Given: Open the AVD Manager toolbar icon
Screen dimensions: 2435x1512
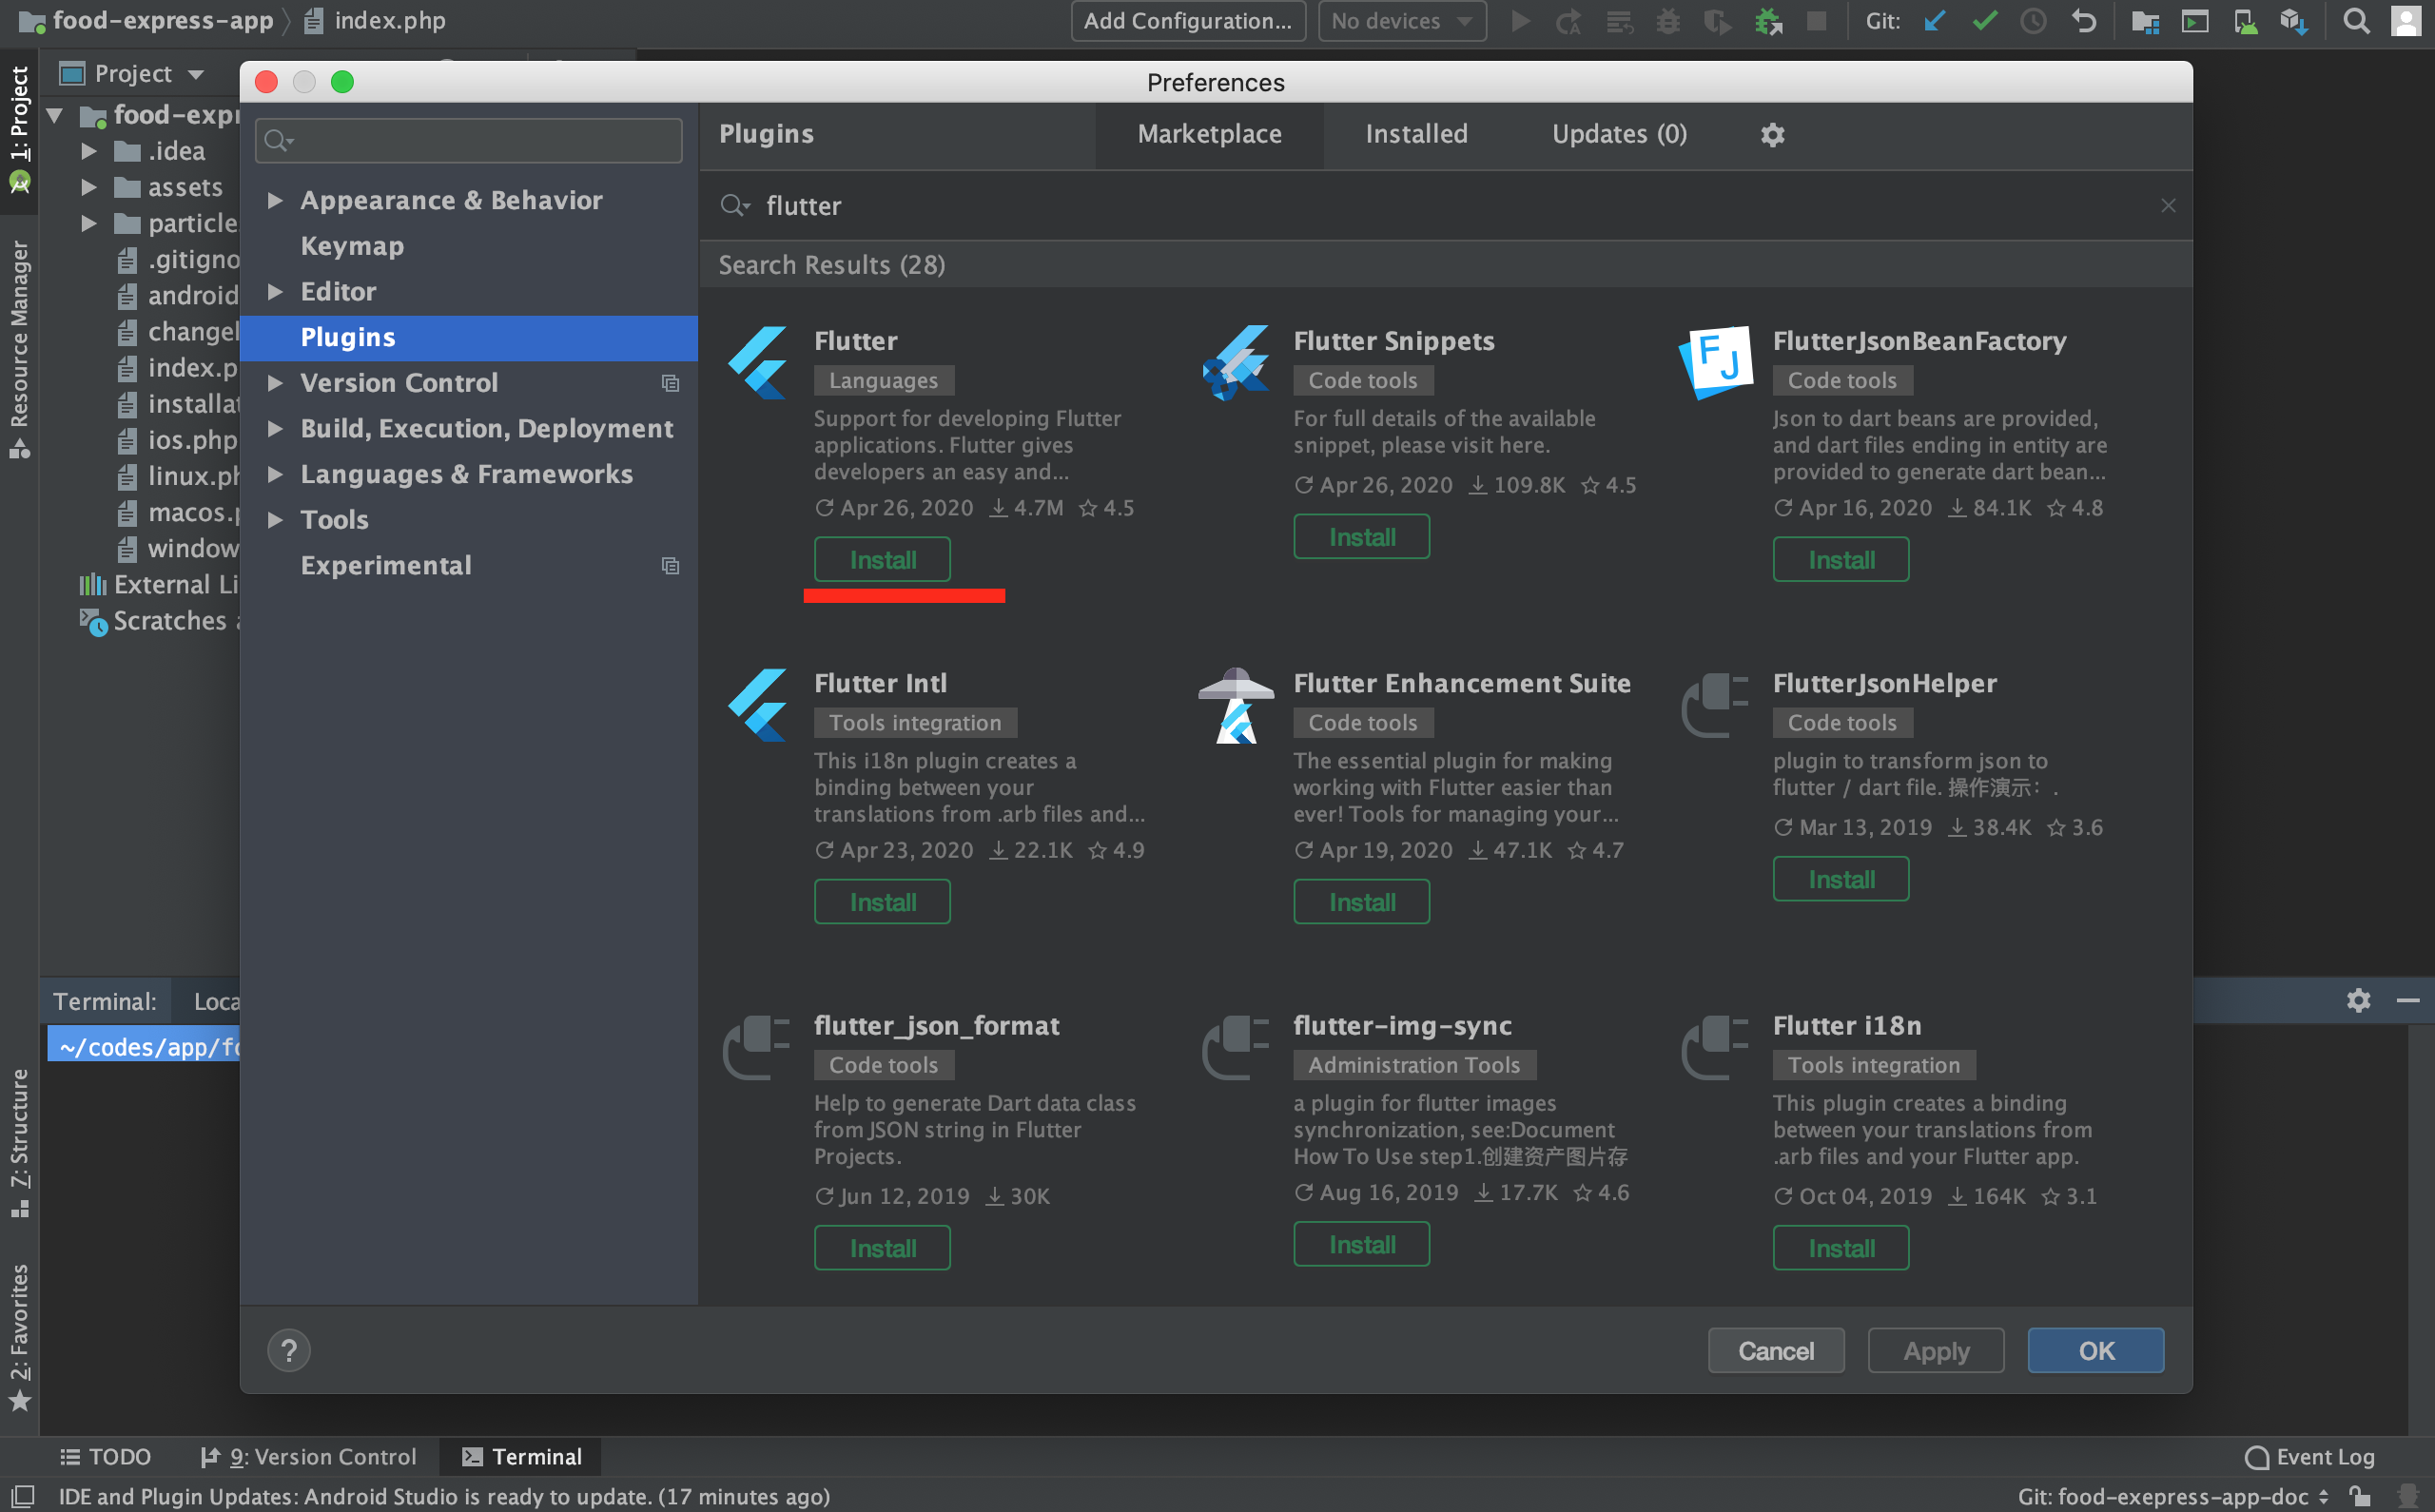Looking at the screenshot, I should (2245, 21).
